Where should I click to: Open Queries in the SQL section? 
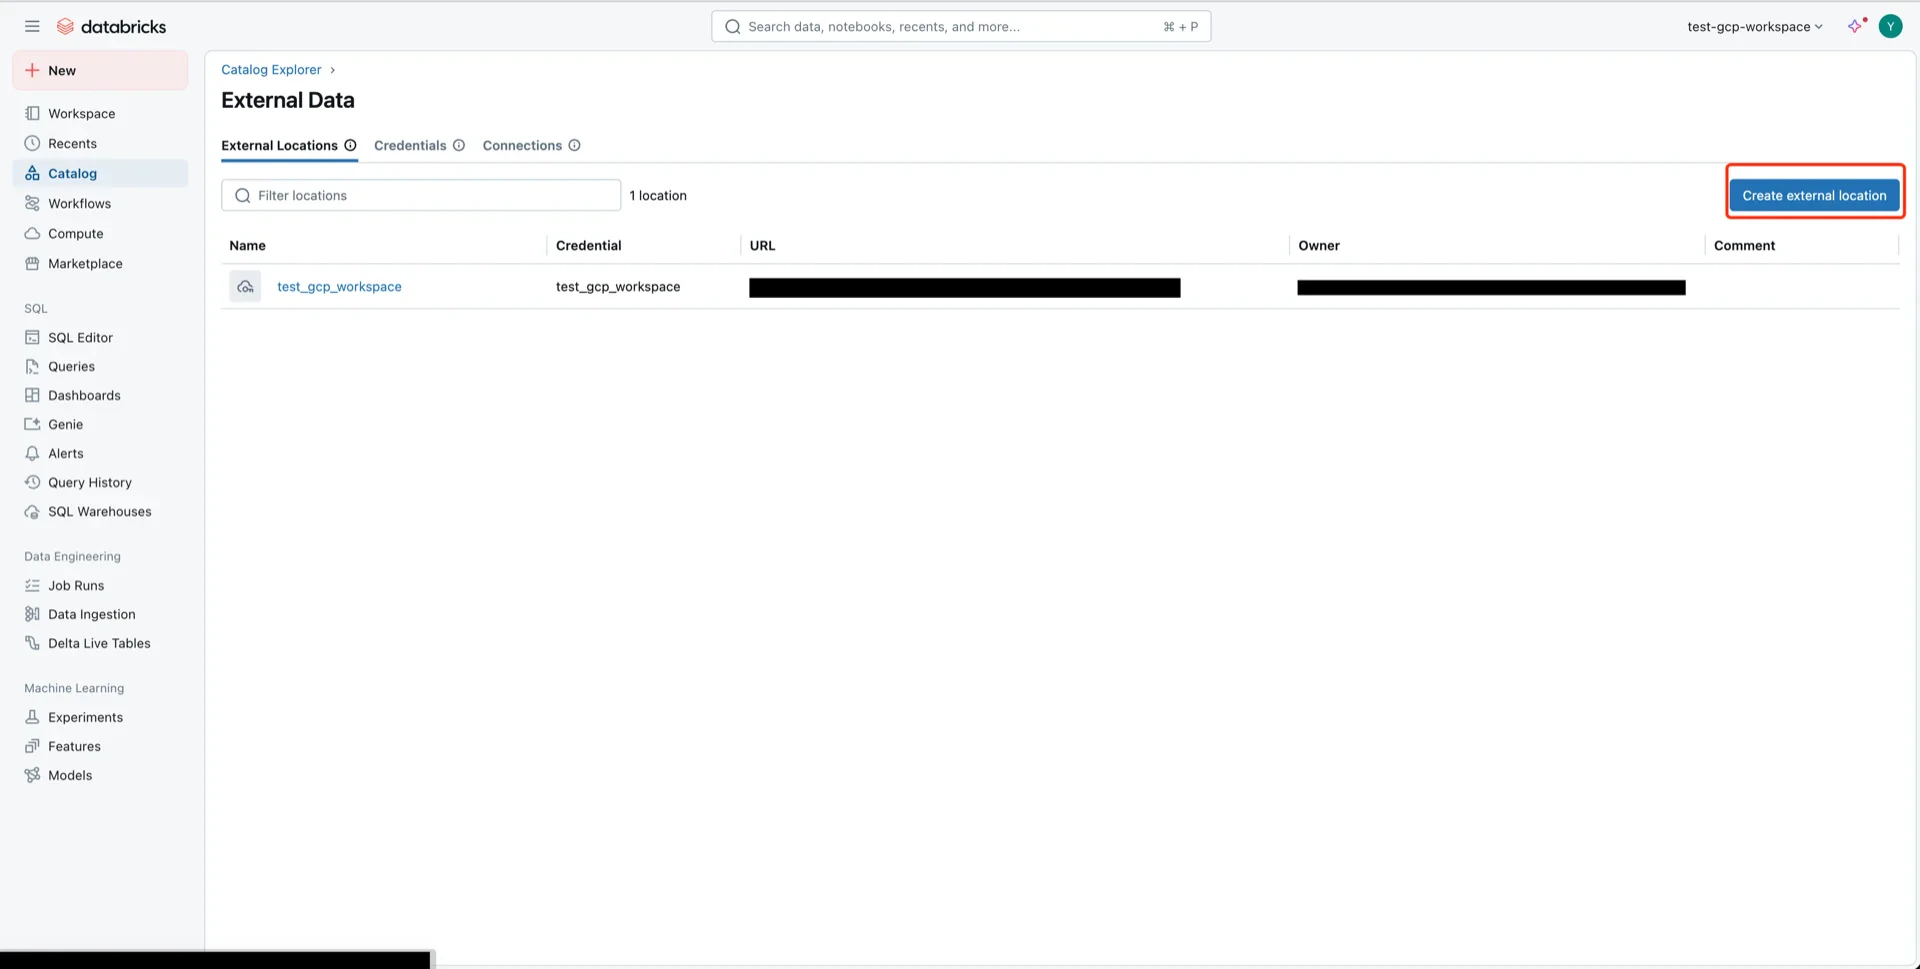pos(100,367)
